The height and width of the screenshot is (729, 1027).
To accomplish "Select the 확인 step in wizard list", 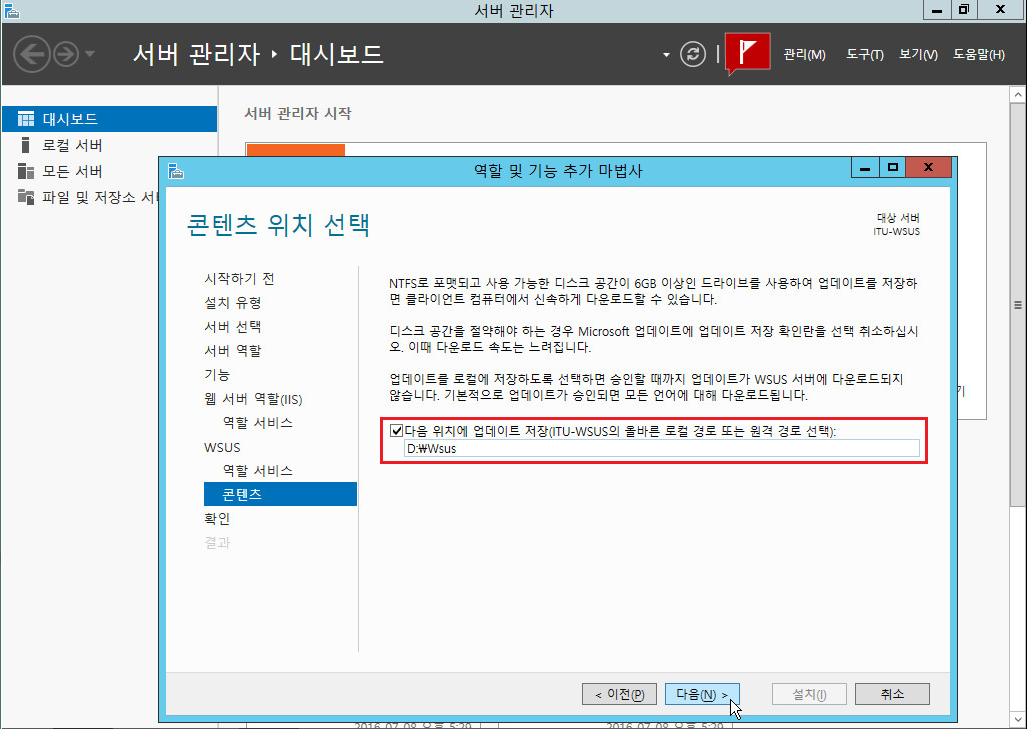I will point(217,519).
